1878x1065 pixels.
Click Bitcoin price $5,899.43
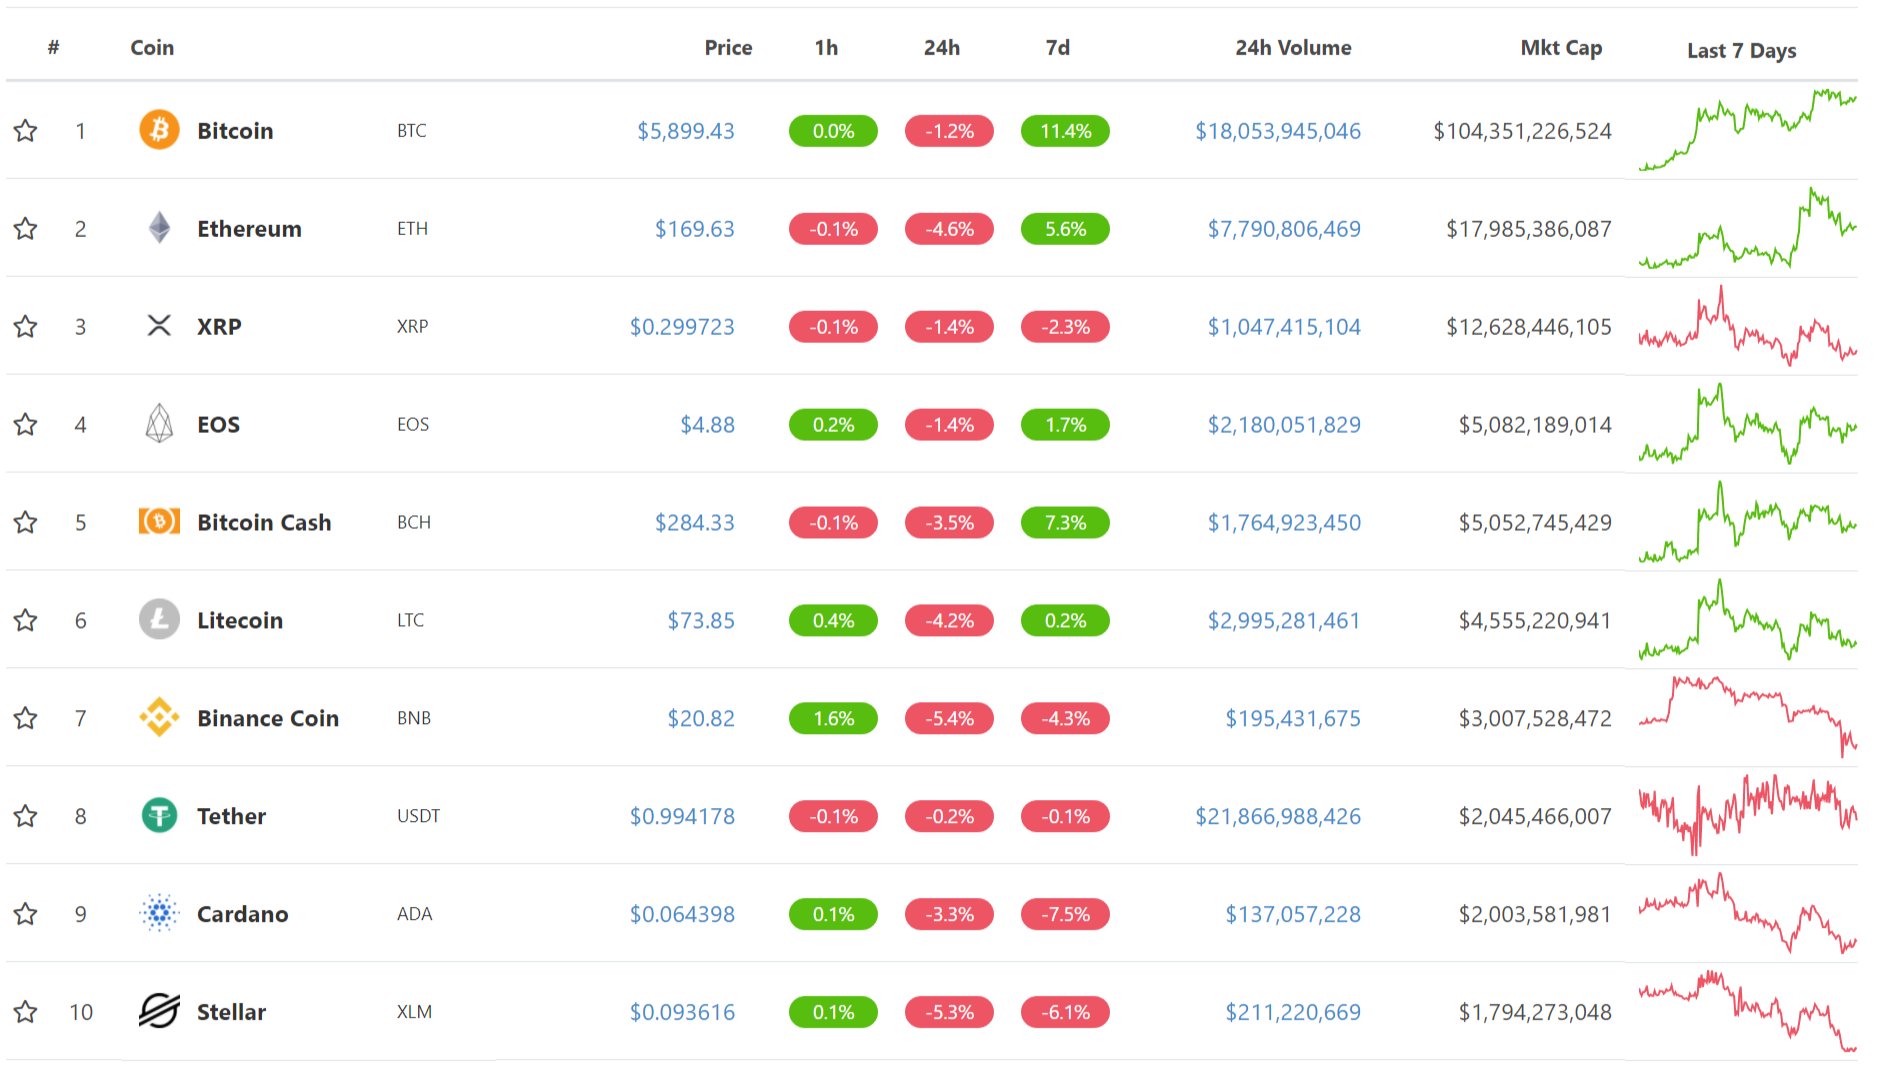point(686,131)
